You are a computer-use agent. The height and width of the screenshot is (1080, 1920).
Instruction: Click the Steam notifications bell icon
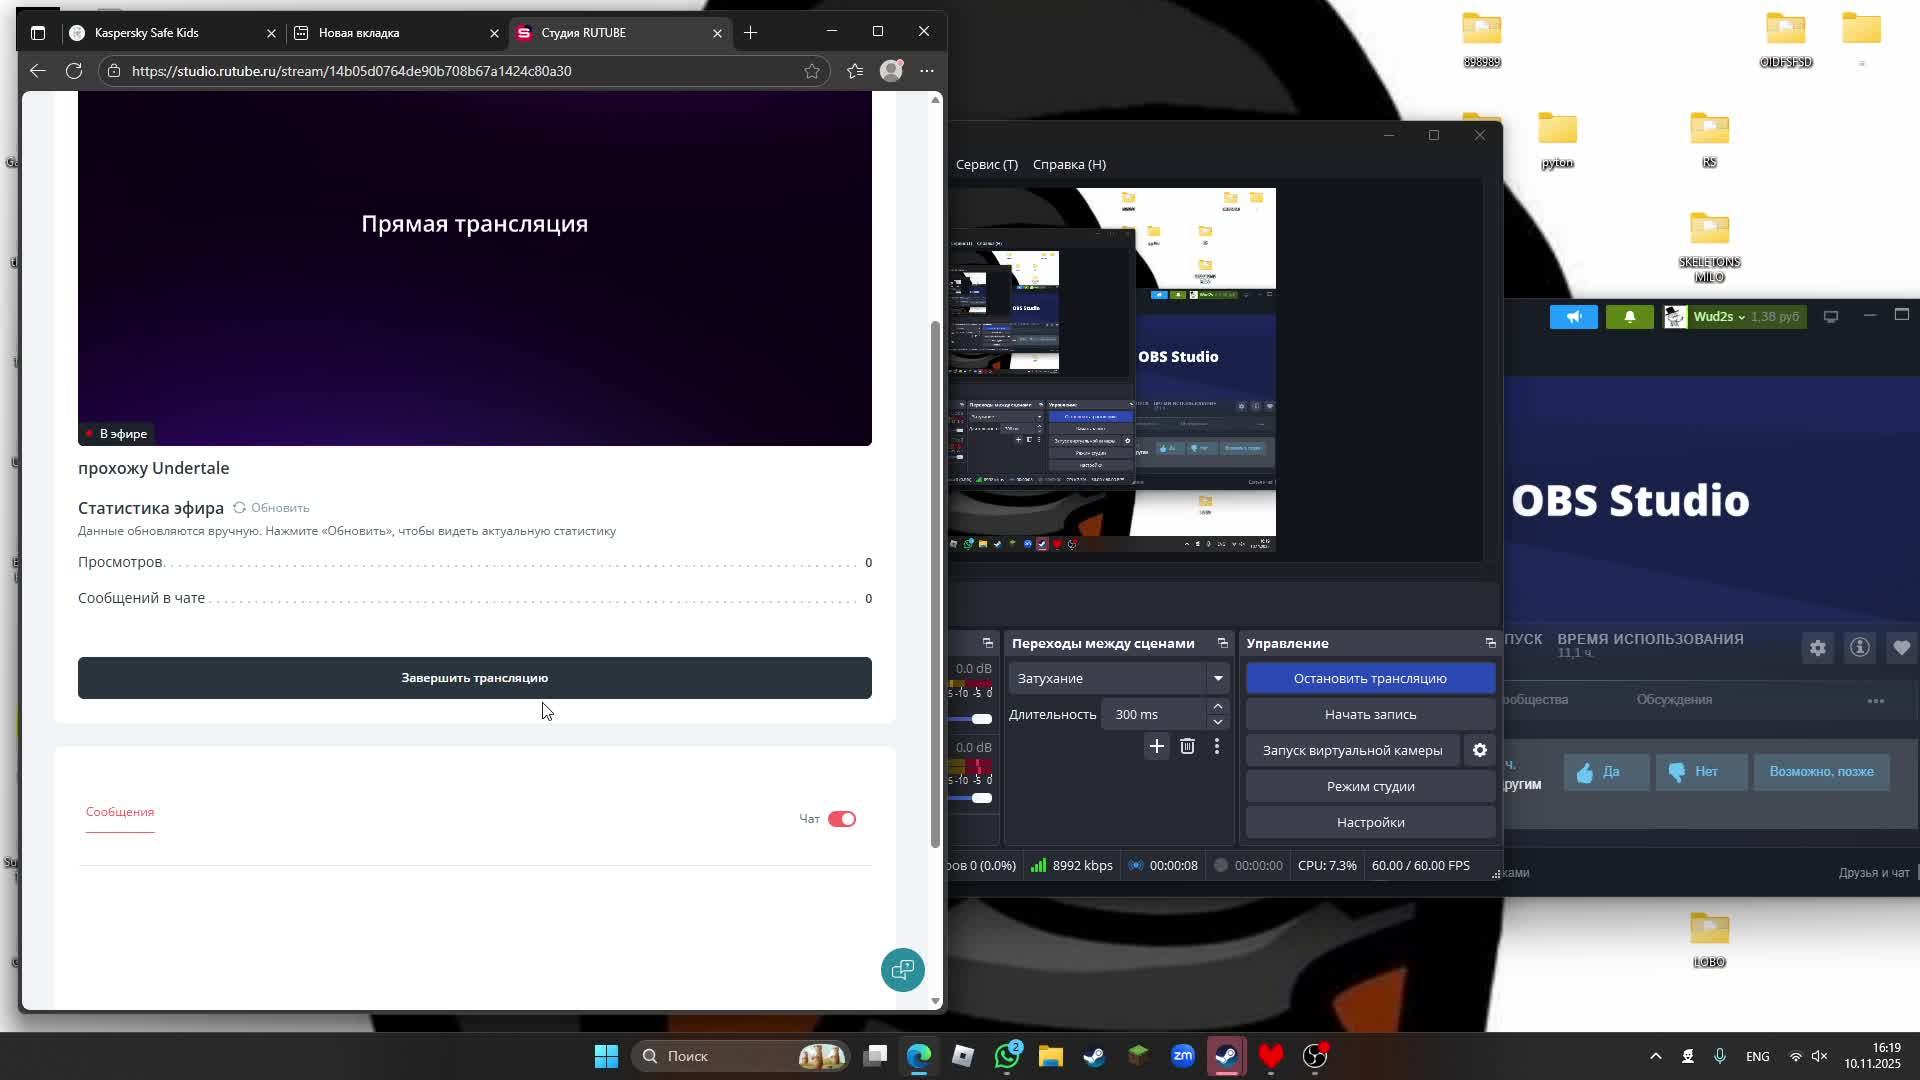pos(1629,317)
